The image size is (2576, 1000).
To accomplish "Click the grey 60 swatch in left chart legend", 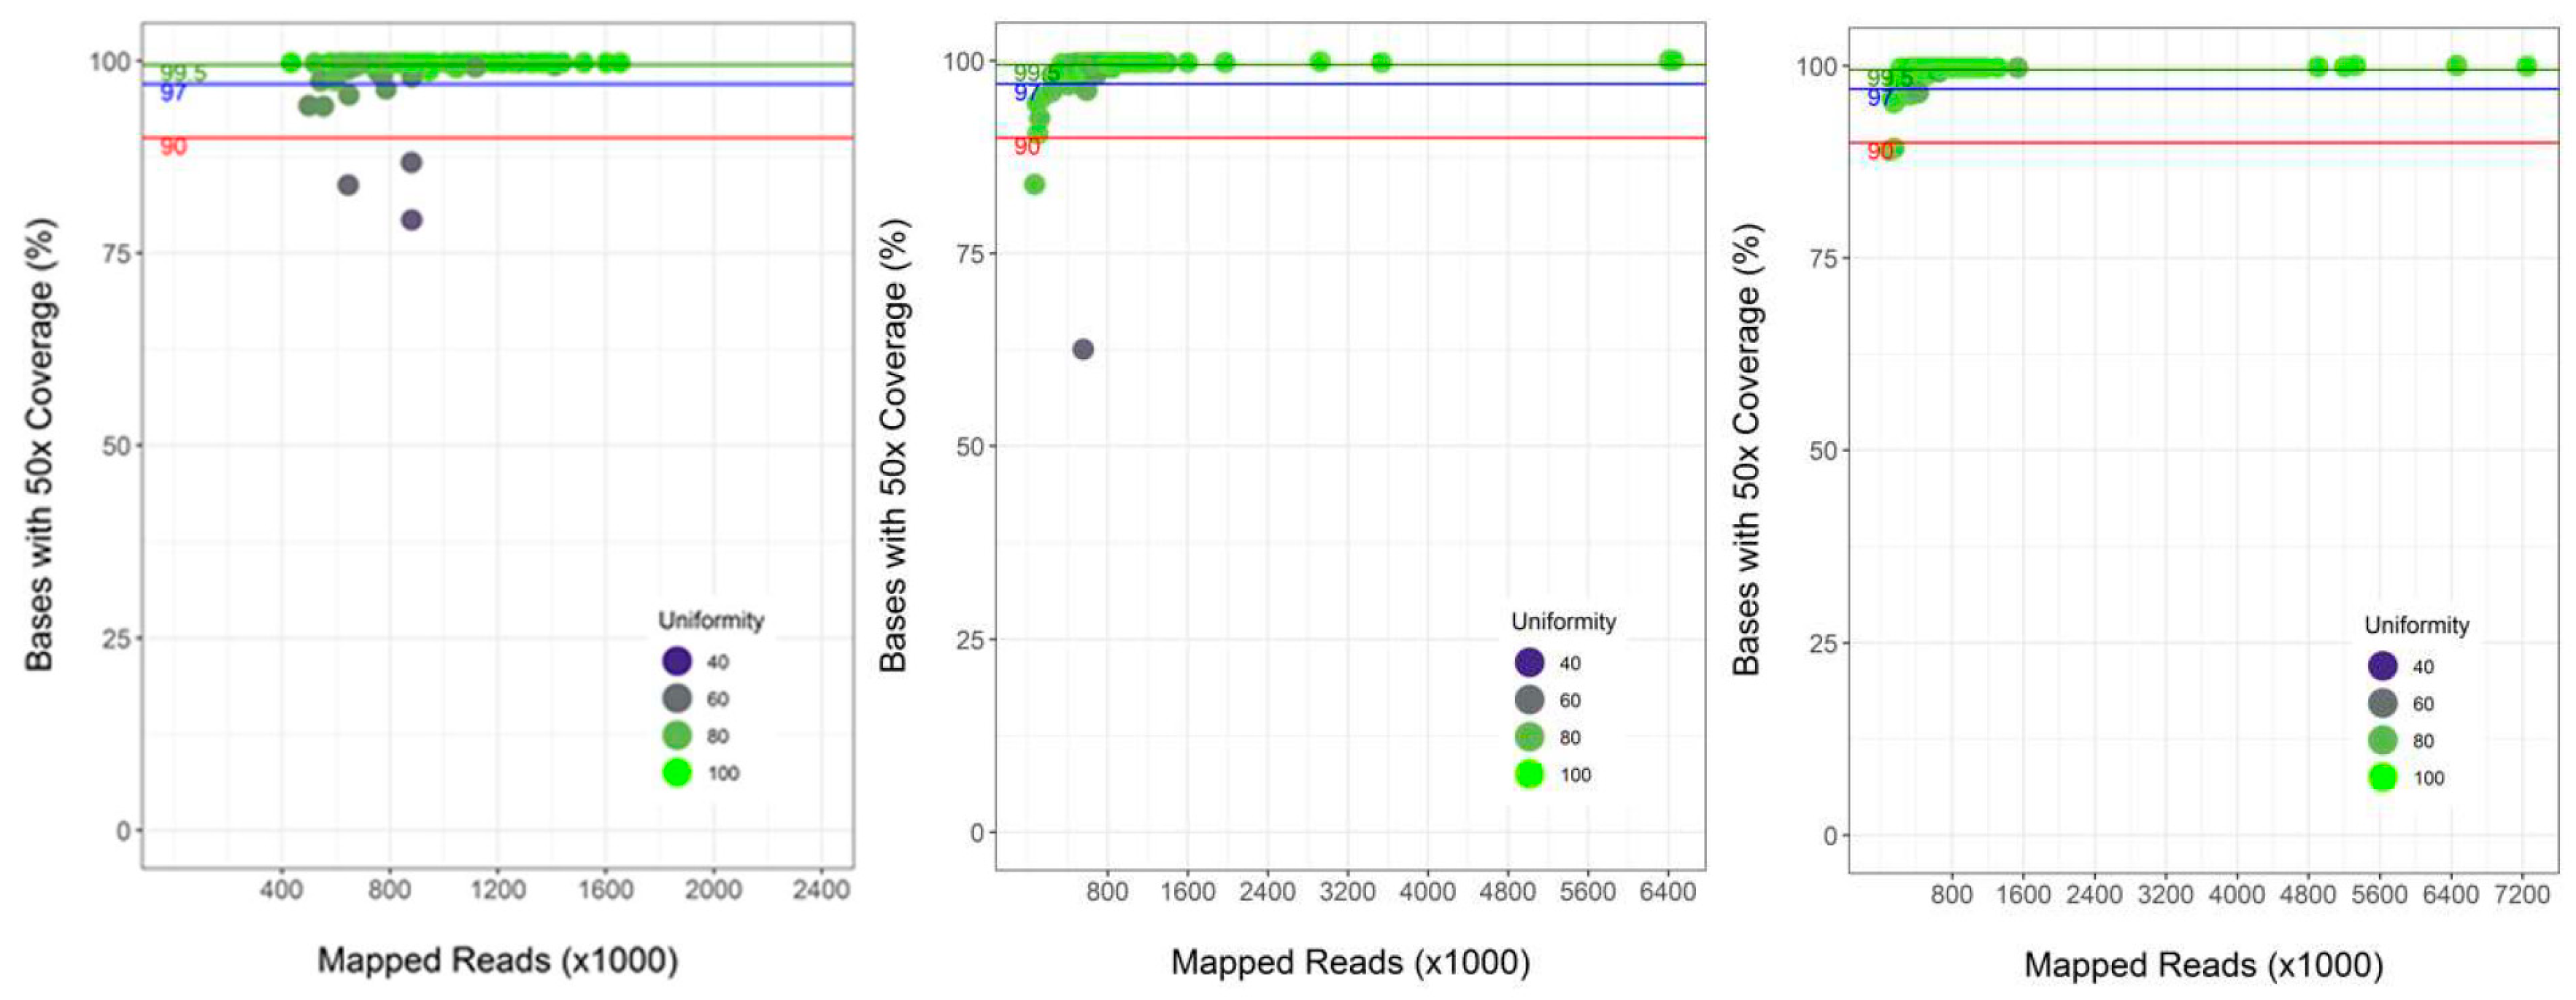I will tap(677, 698).
